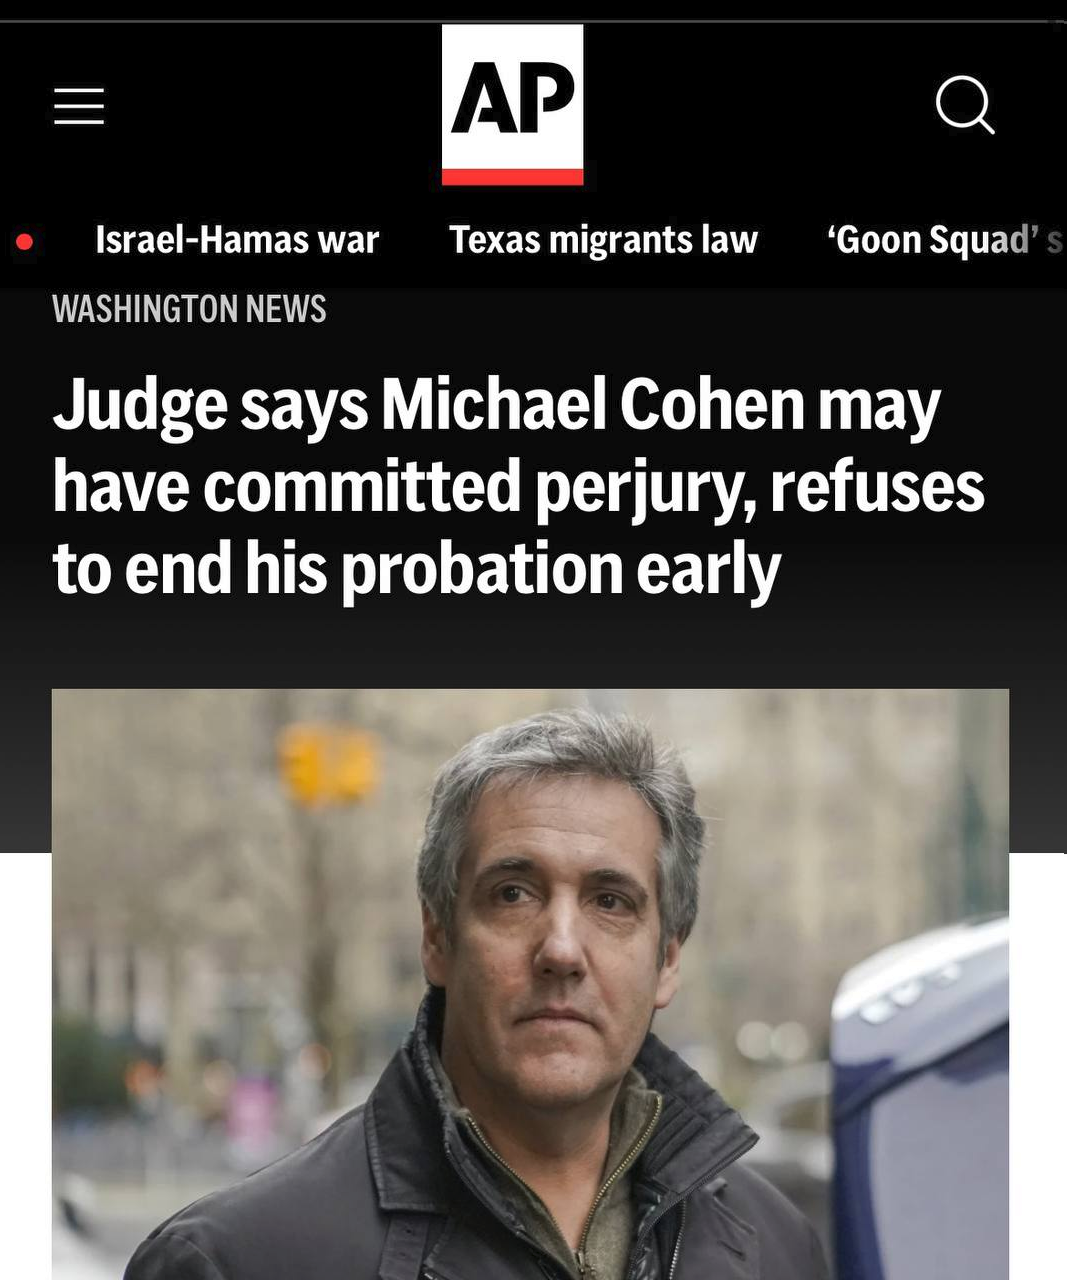This screenshot has width=1067, height=1280.
Task: Click the 'AP' letters in the logo
Action: pyautogui.click(x=512, y=98)
